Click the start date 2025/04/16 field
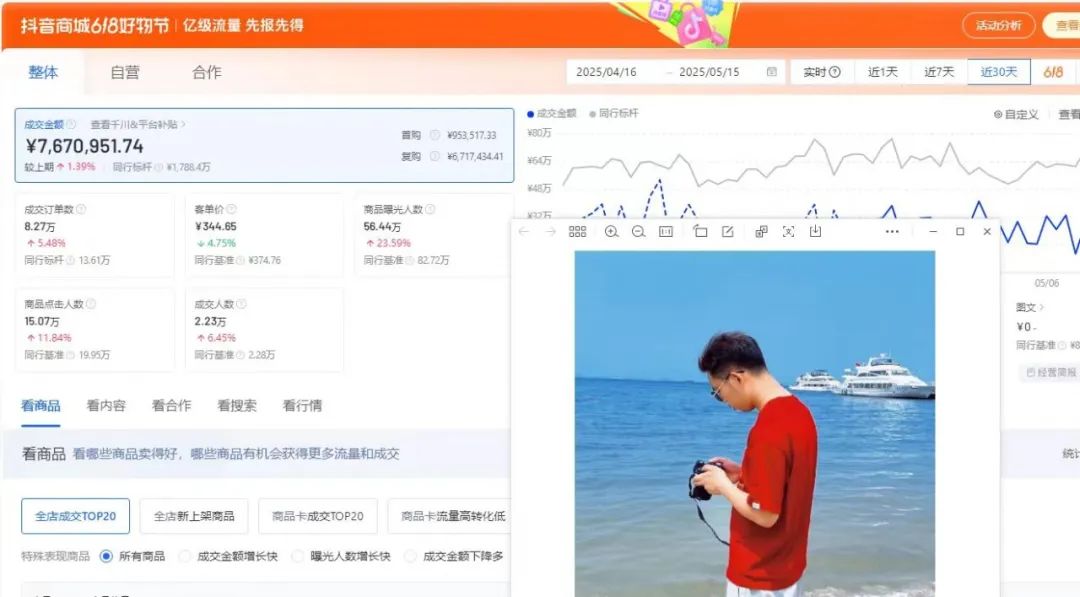 606,72
